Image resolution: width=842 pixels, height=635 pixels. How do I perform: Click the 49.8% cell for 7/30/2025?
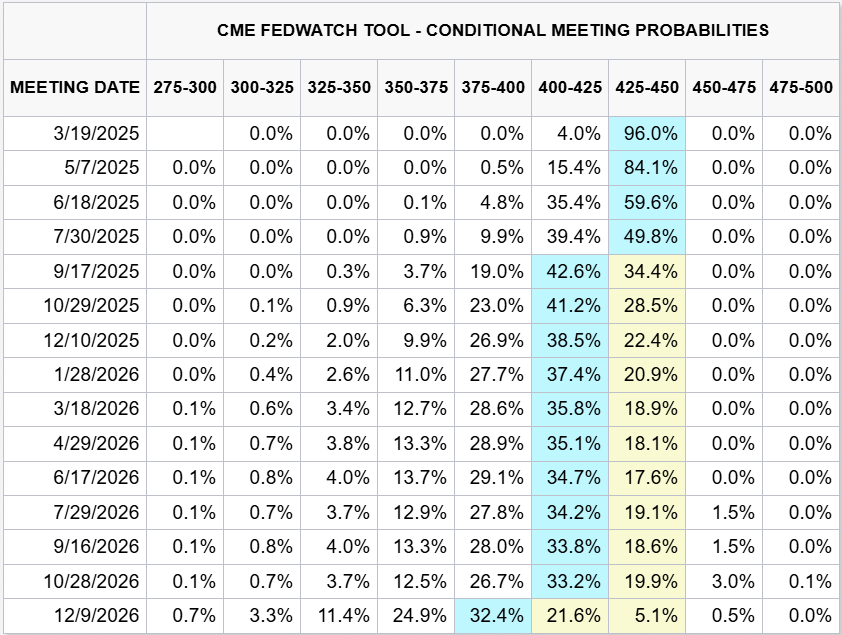coord(647,237)
